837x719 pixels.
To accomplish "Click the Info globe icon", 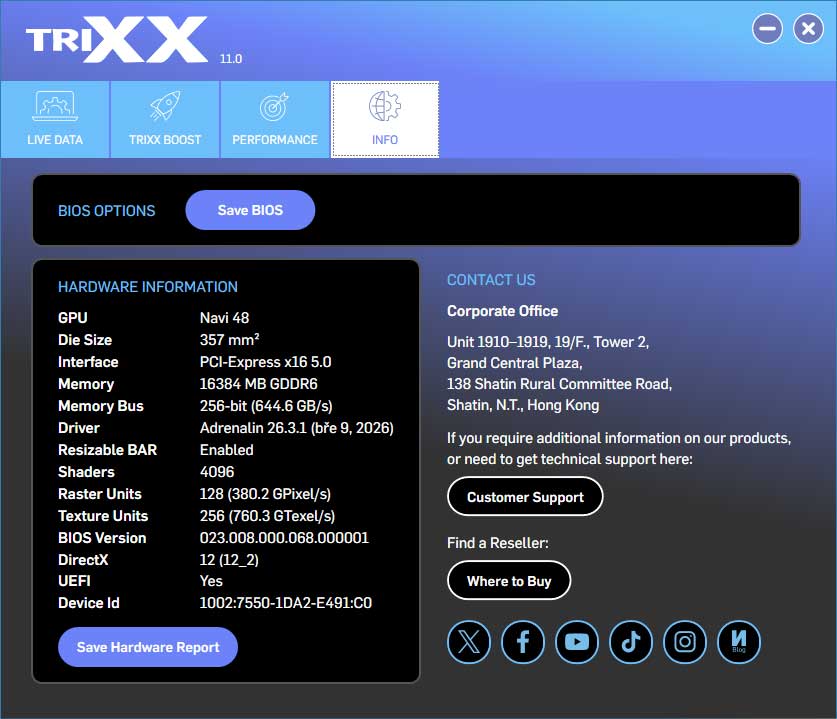I will point(384,105).
